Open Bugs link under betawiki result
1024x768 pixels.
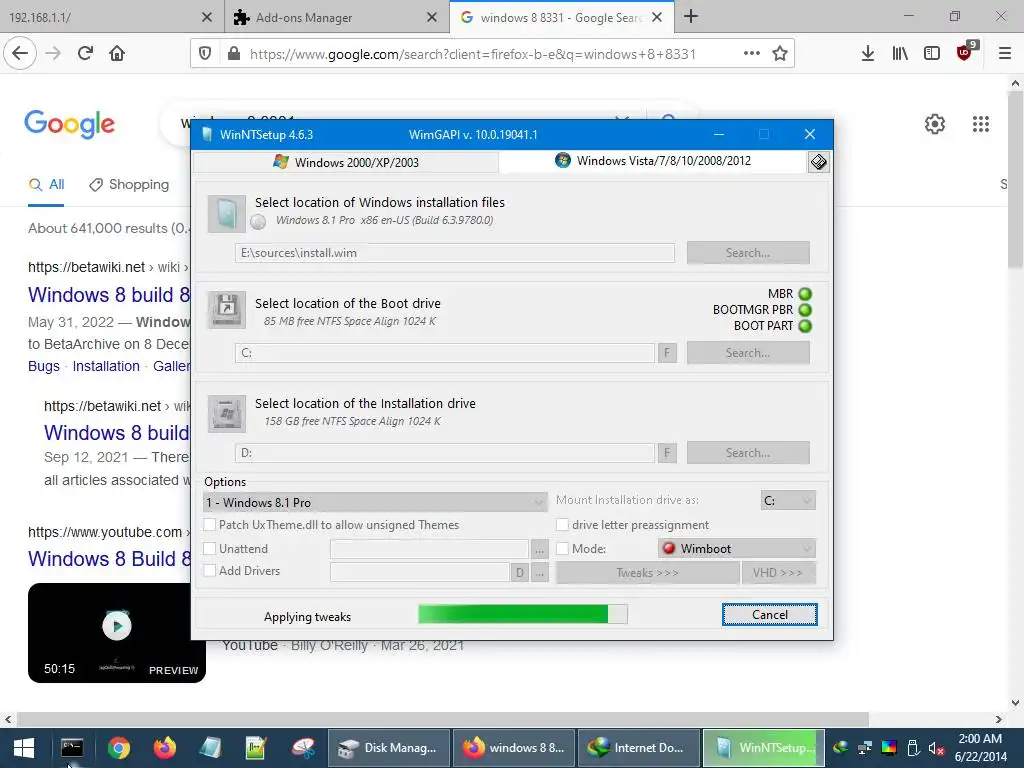click(44, 366)
